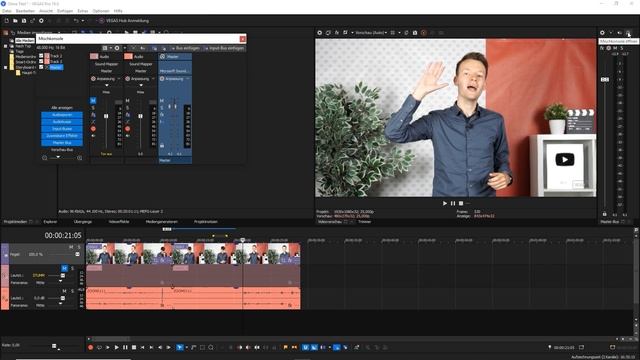Screen dimensions: 640x360
Task: Open the Optionen menu
Action: click(x=101, y=11)
